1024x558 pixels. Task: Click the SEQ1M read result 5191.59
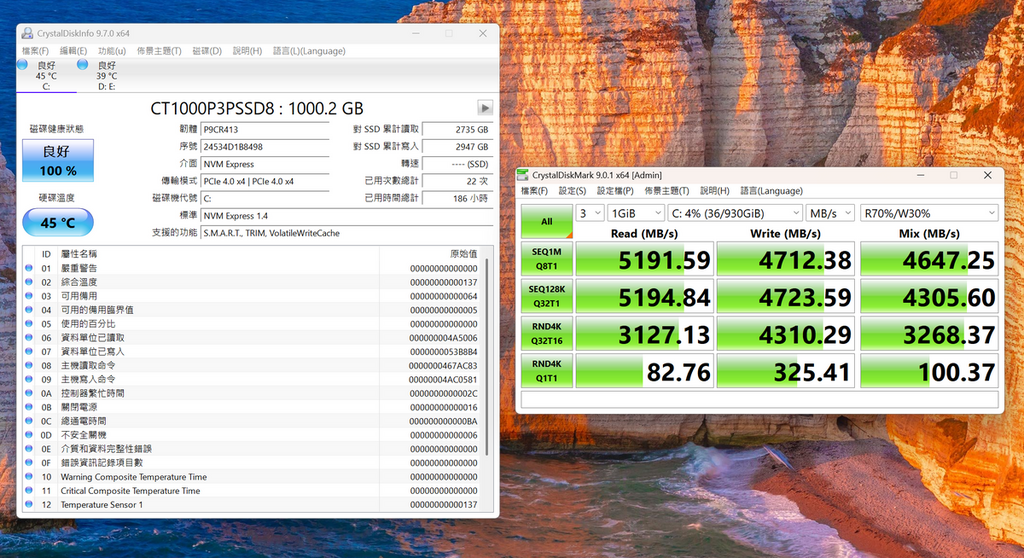(x=644, y=259)
